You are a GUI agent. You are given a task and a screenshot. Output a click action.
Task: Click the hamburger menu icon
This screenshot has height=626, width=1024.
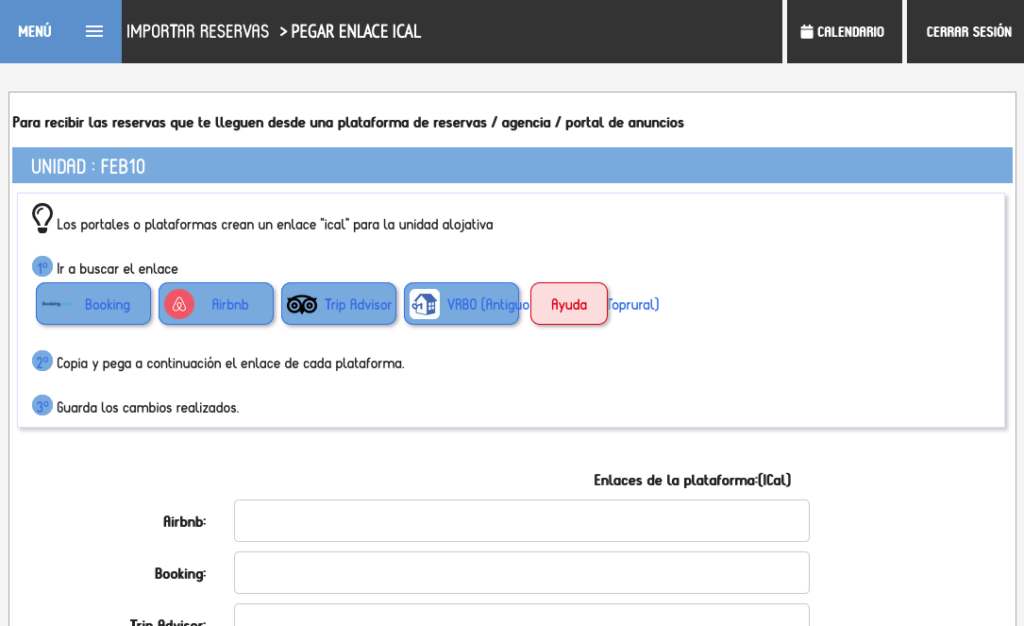pyautogui.click(x=94, y=31)
